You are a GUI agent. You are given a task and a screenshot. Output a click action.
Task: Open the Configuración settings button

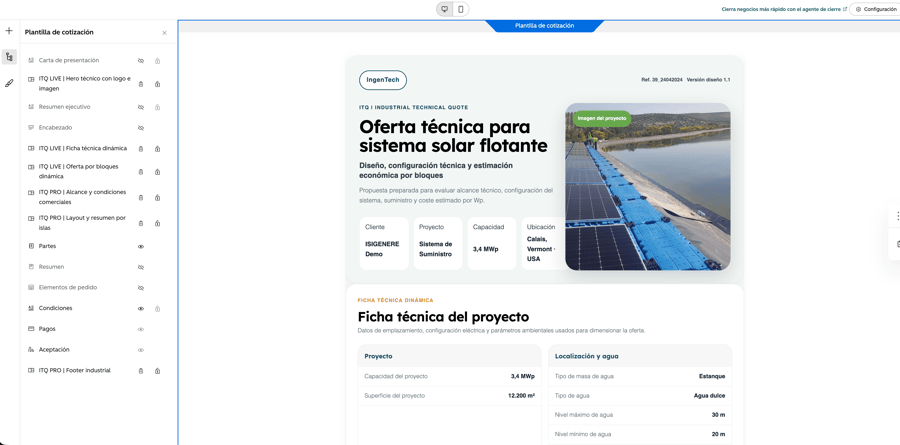pos(876,9)
